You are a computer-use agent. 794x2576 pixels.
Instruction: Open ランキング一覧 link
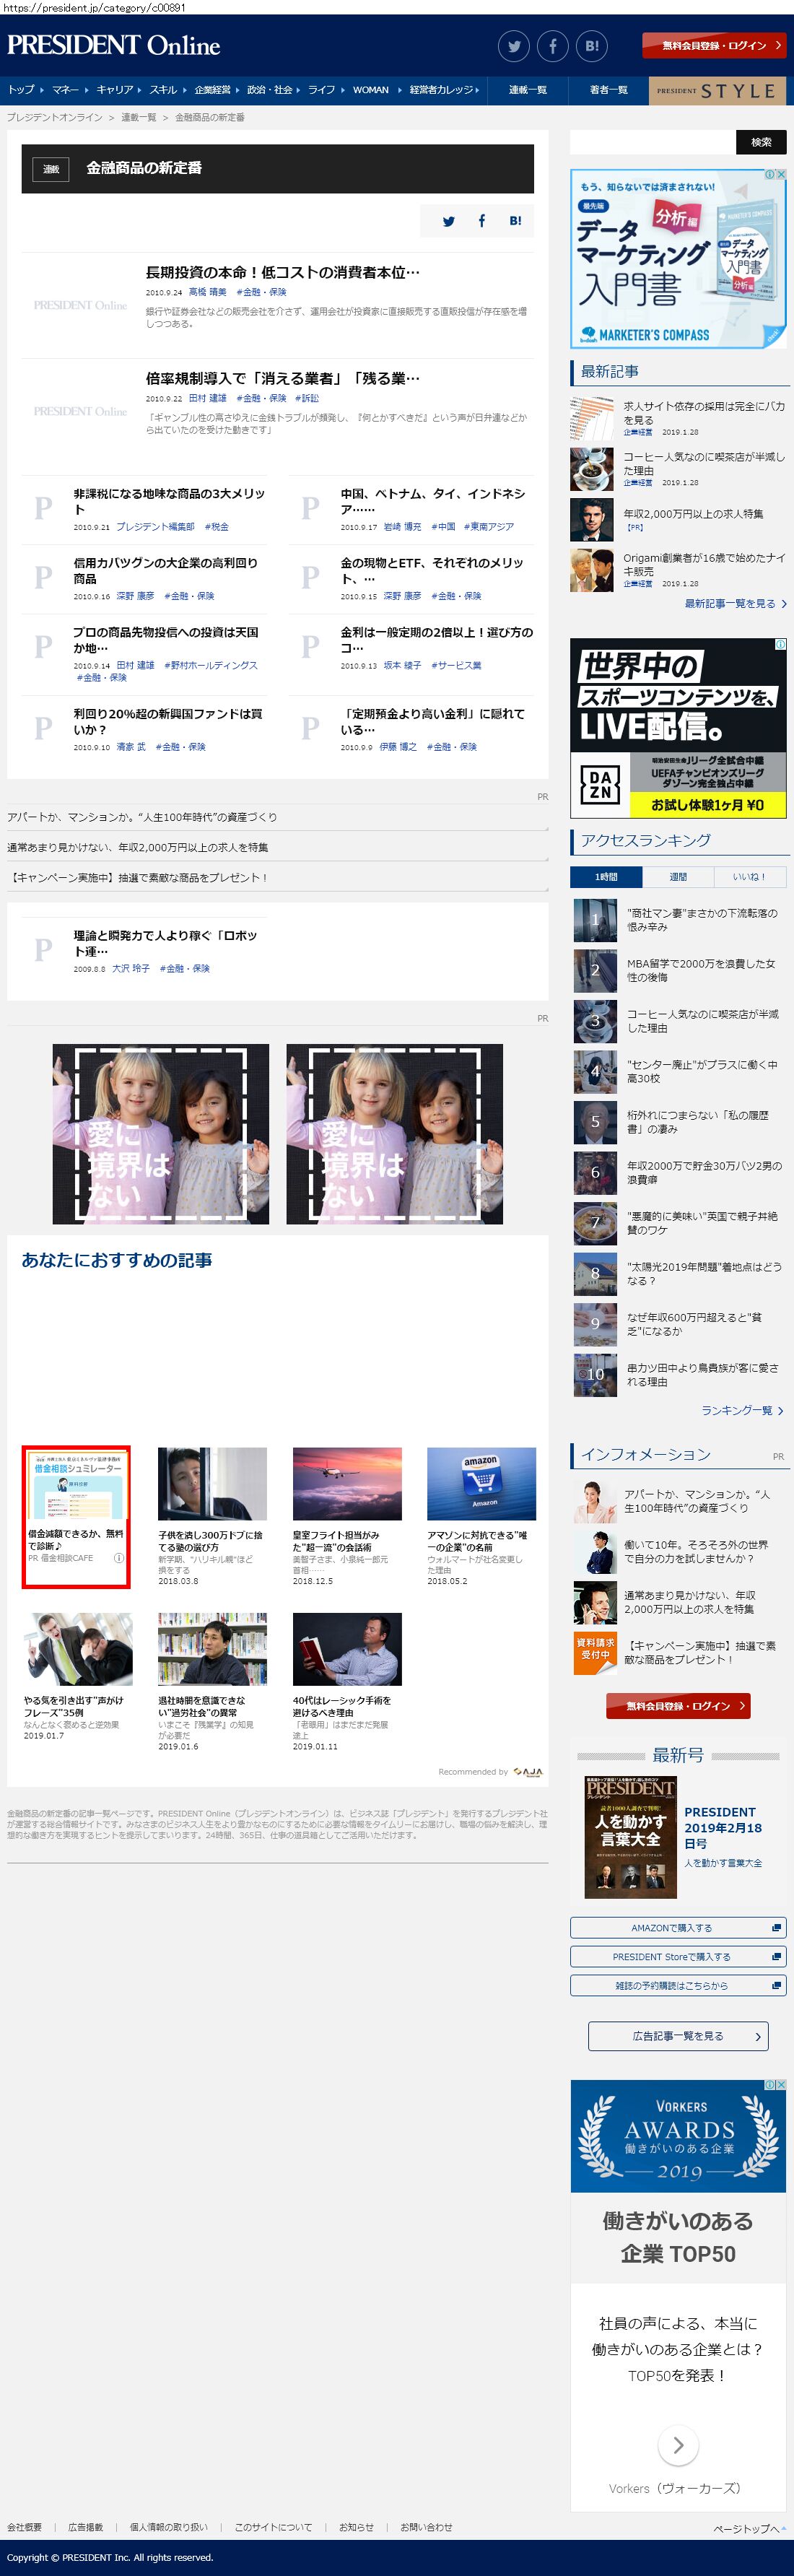742,1411
